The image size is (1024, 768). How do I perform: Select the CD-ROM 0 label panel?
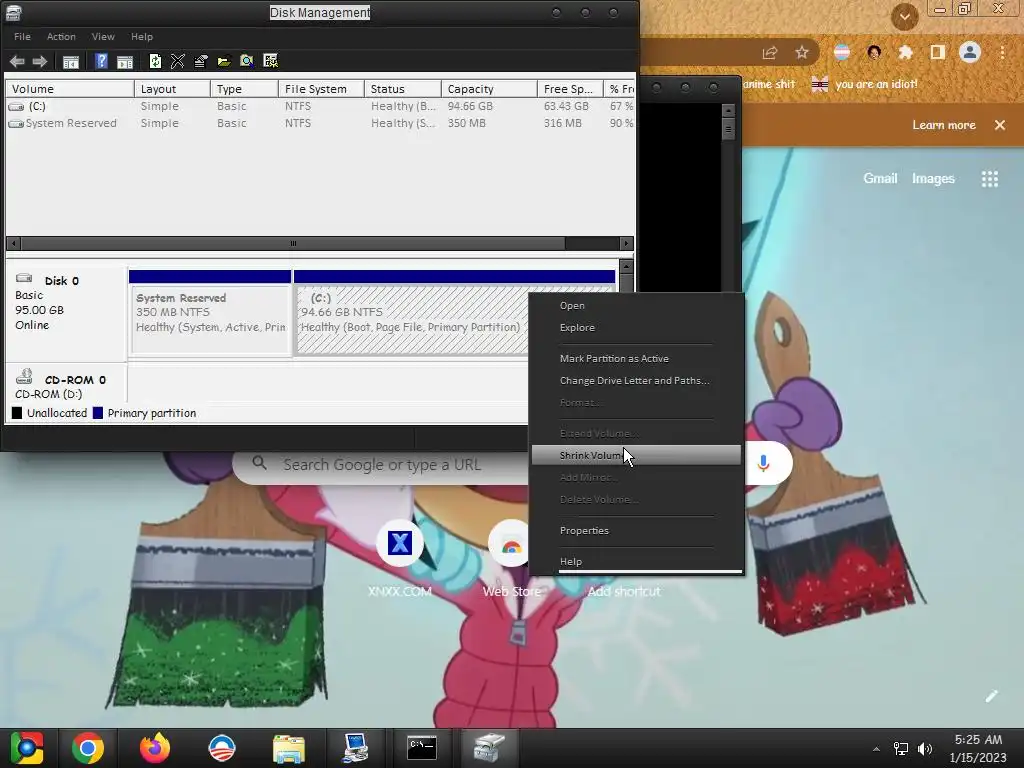[66, 384]
